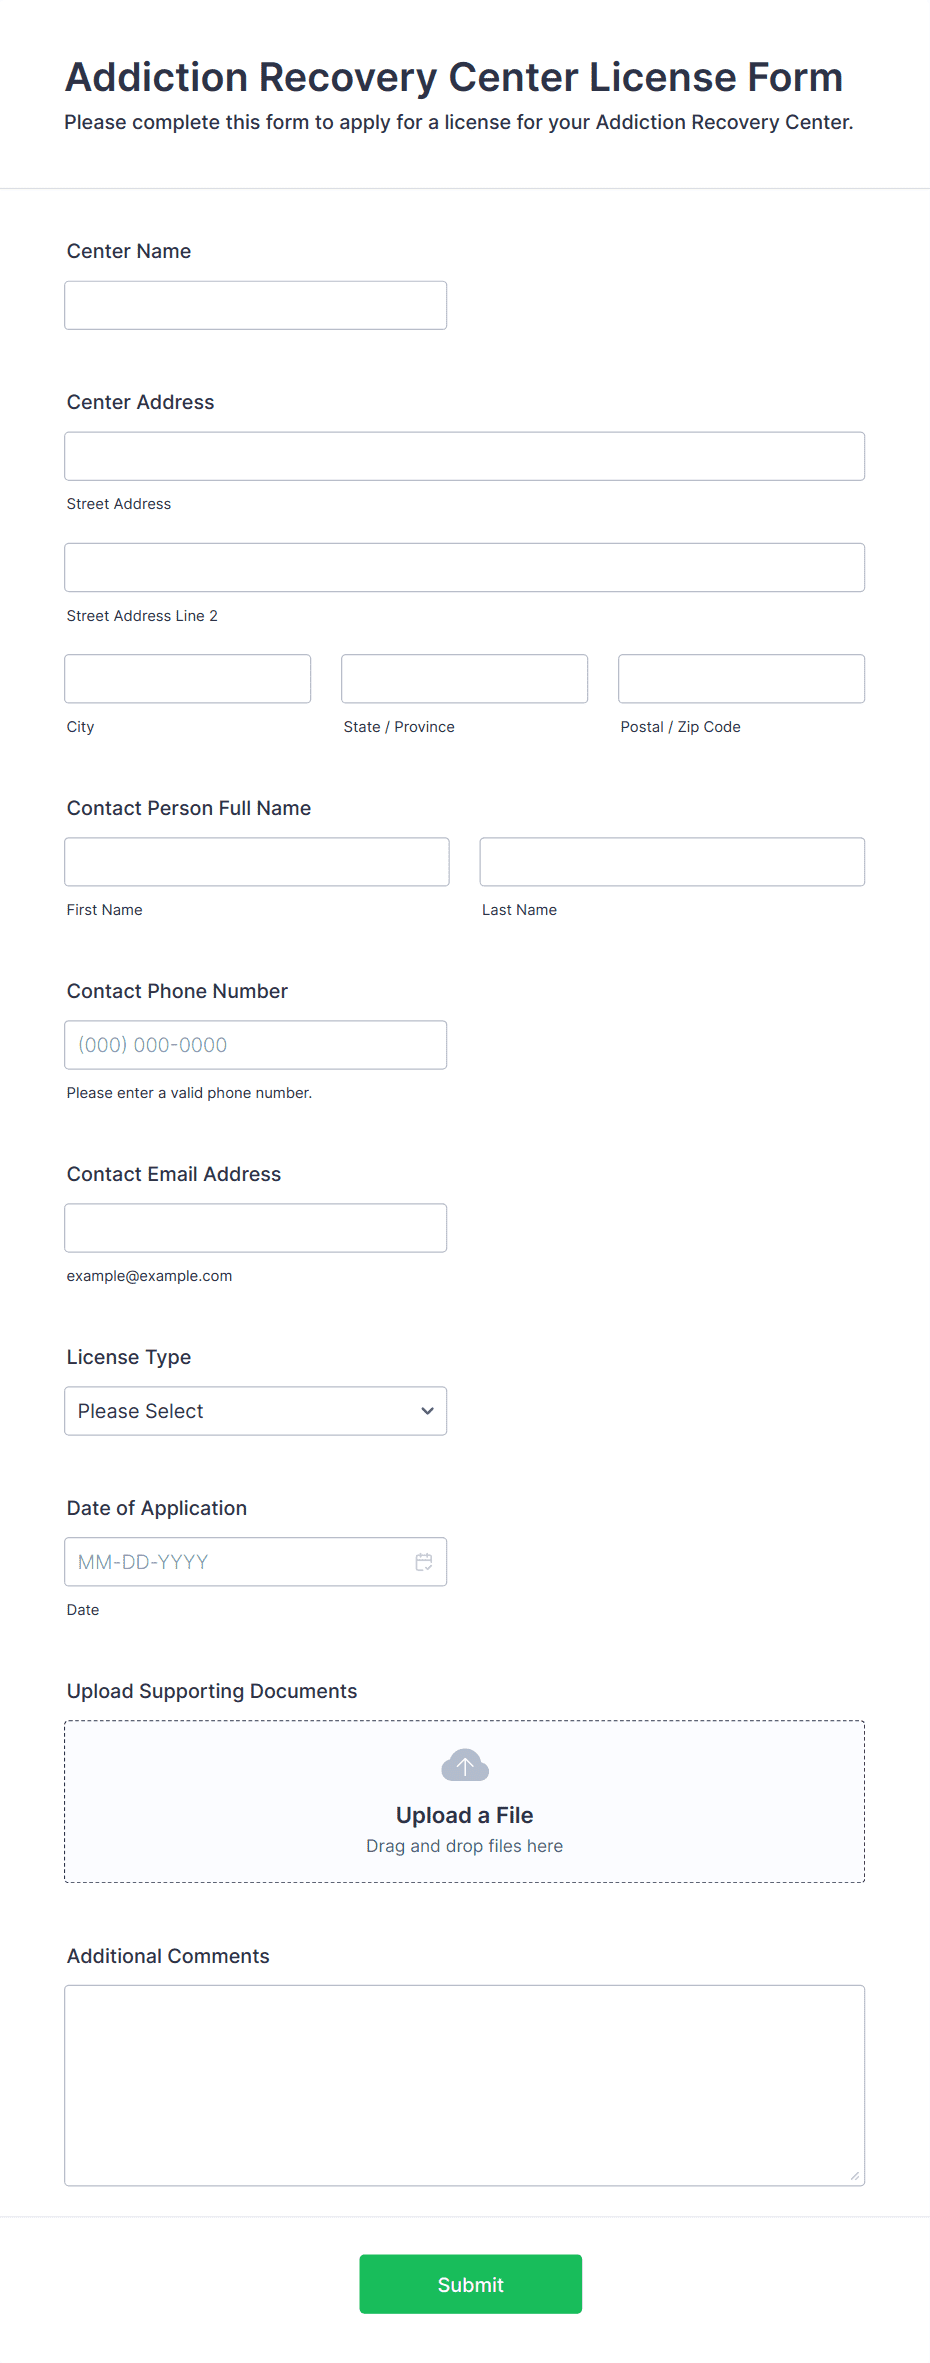930x2363 pixels.
Task: Focus the City text field
Action: coord(188,679)
